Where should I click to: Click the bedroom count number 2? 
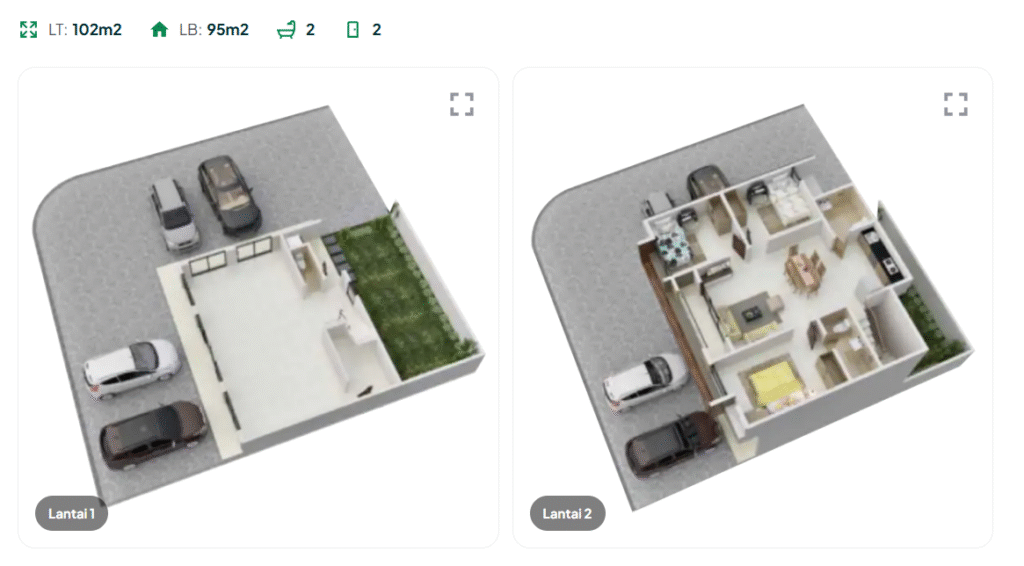[x=377, y=29]
